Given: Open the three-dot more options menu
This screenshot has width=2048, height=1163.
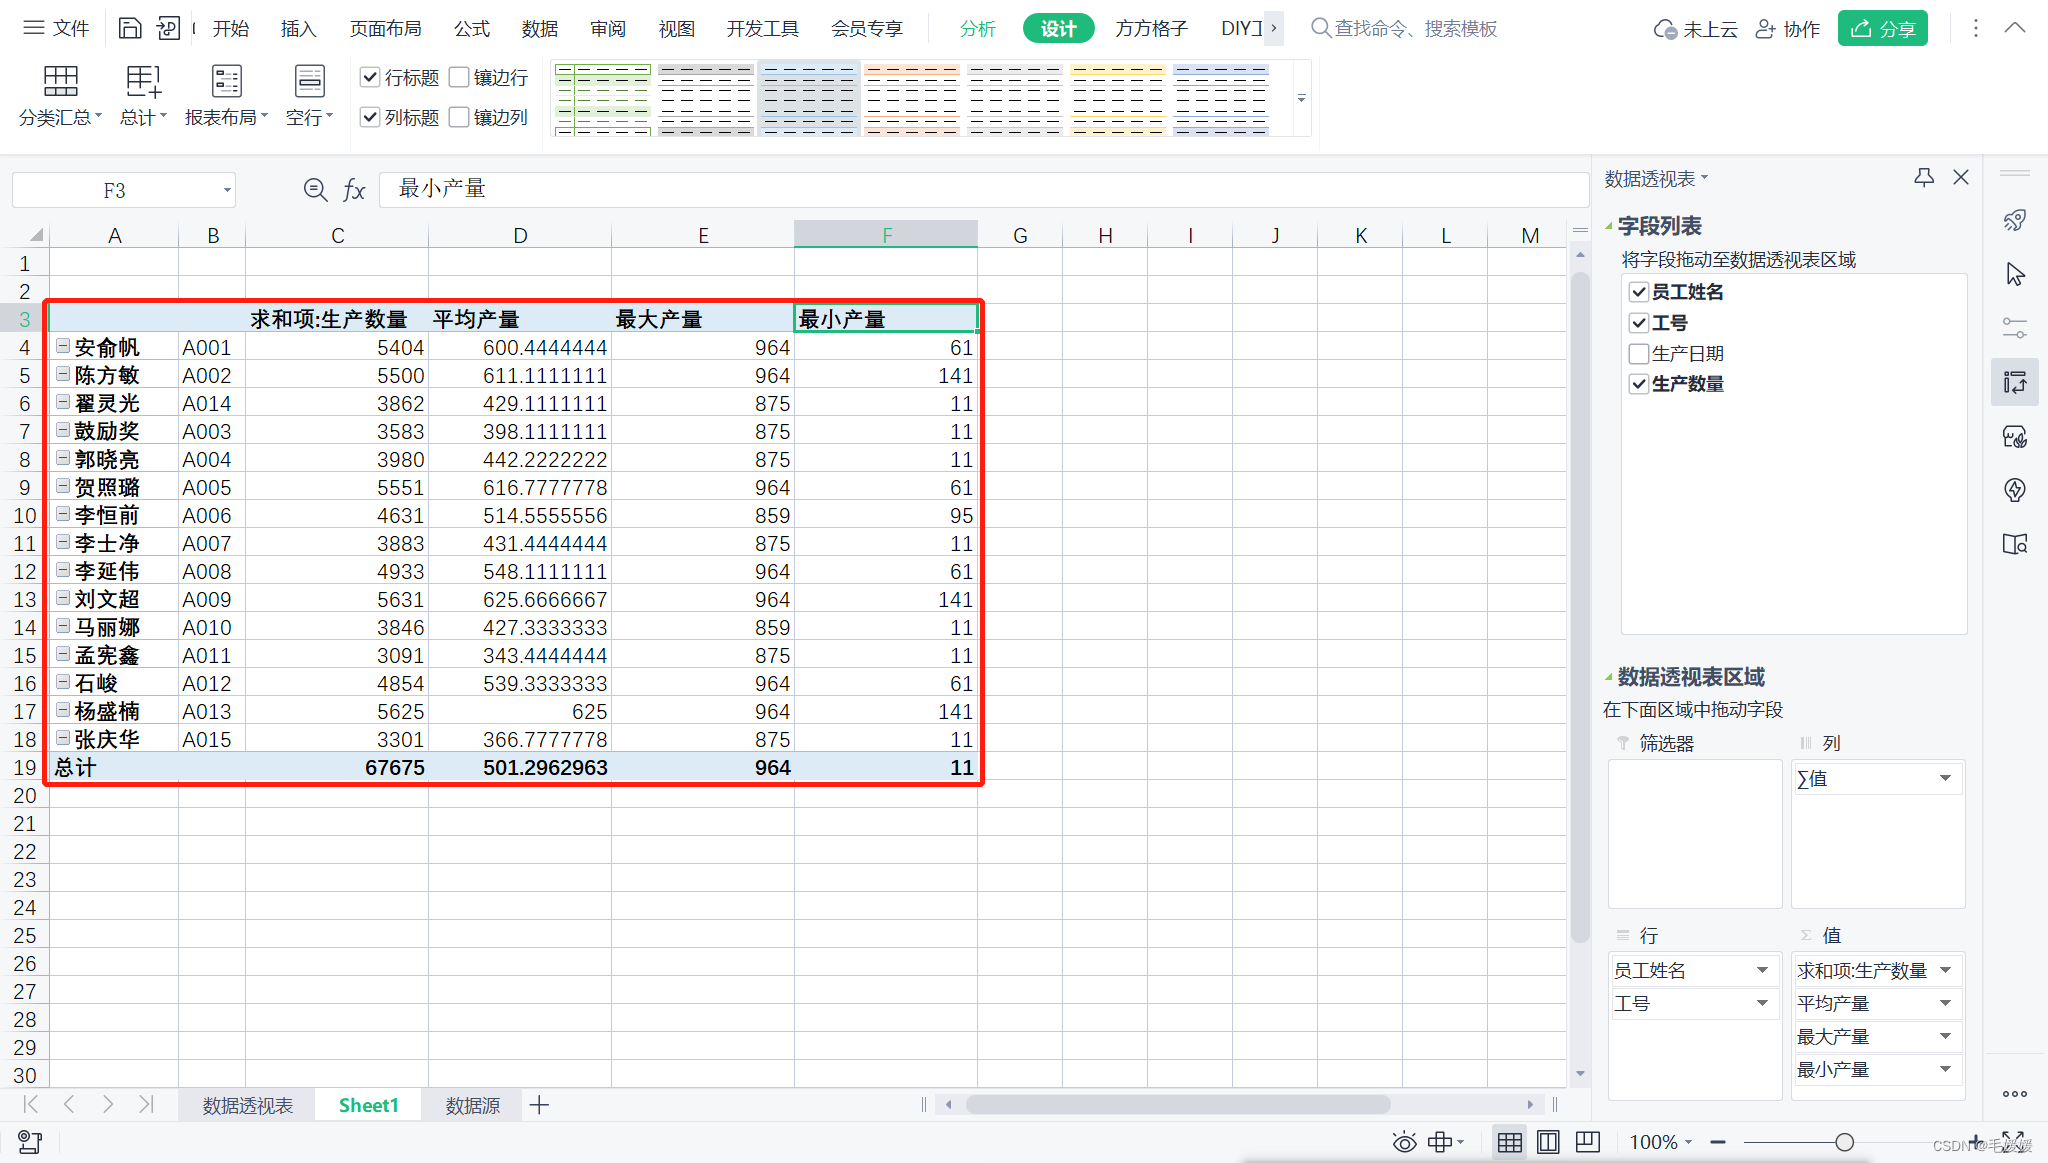Looking at the screenshot, I should pyautogui.click(x=1975, y=28).
